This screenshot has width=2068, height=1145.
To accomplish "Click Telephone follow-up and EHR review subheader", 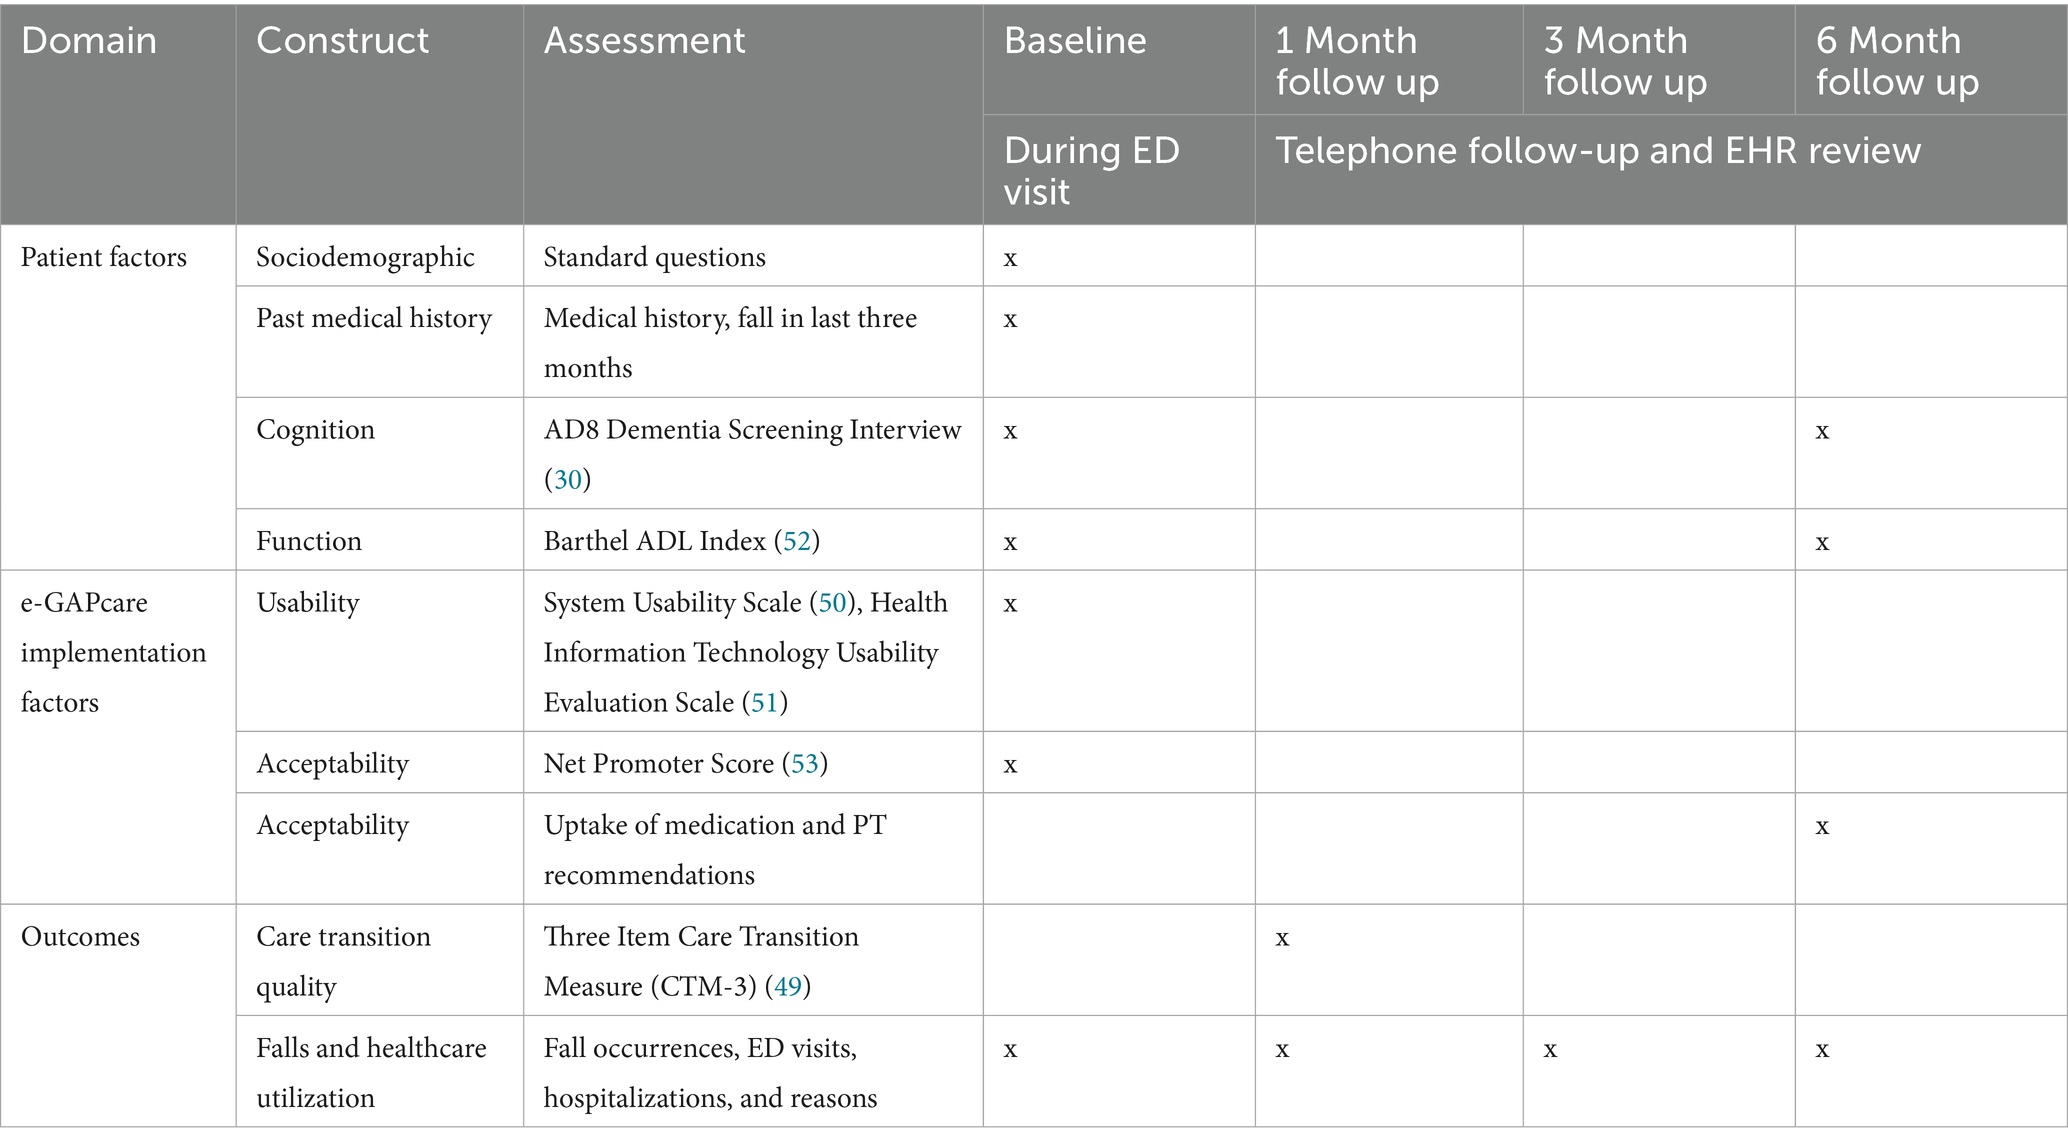I will pyautogui.click(x=1598, y=151).
